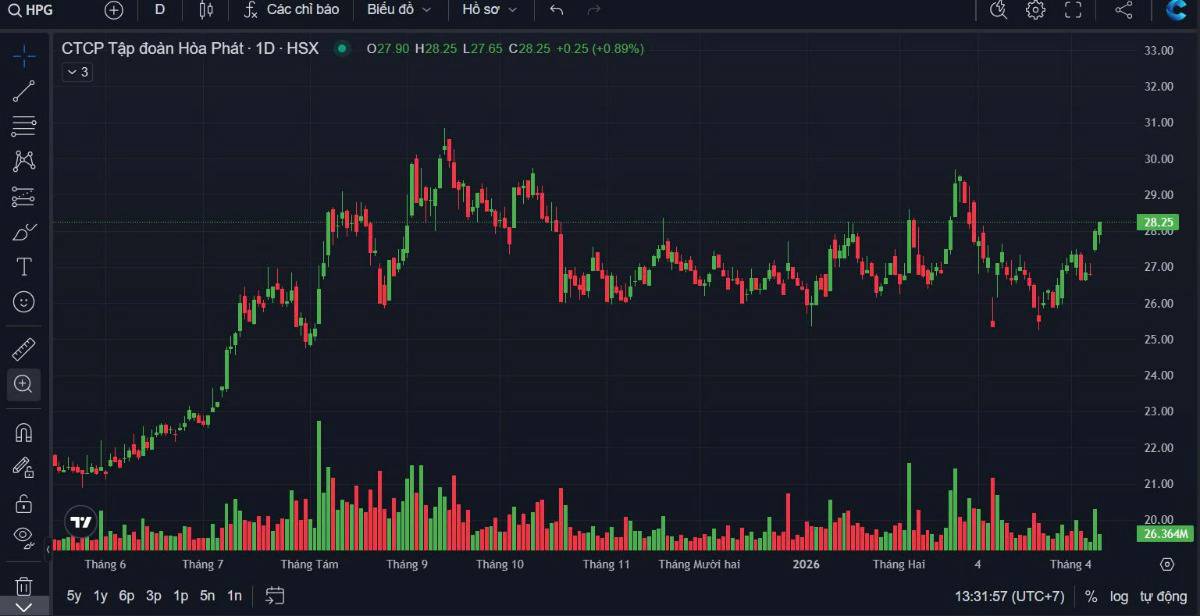Activate the zoom in tool
The height and width of the screenshot is (616, 1200).
24,384
